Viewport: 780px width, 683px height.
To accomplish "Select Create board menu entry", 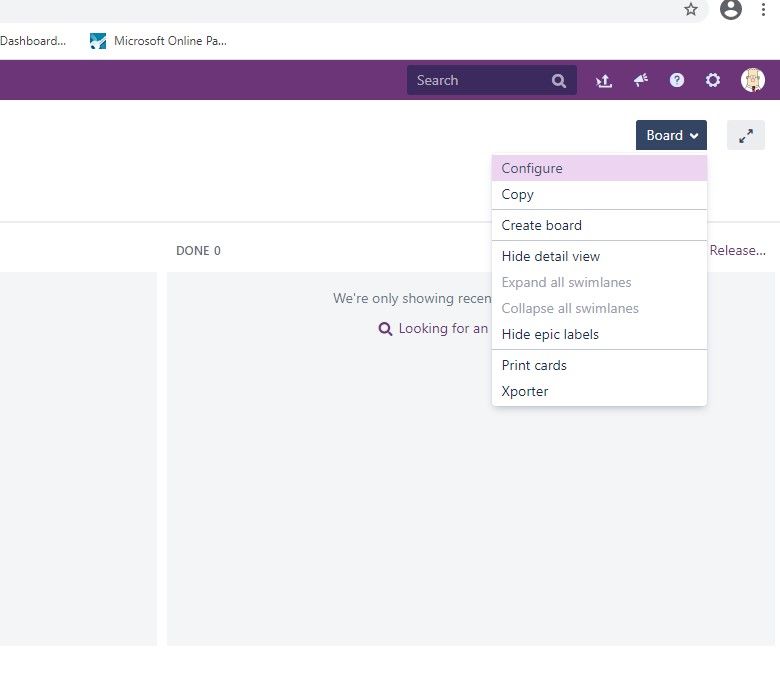I will pyautogui.click(x=599, y=225).
